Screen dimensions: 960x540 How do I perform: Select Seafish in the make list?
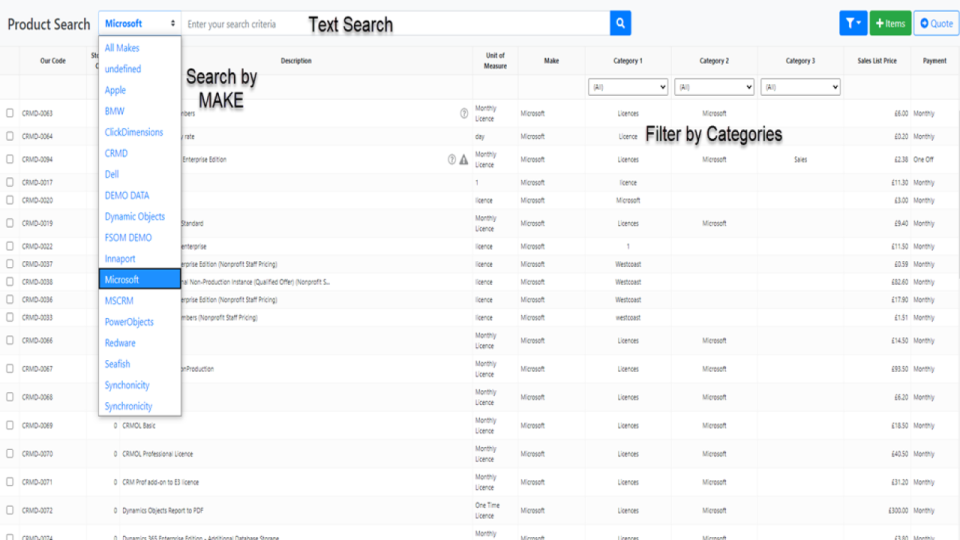[117, 364]
